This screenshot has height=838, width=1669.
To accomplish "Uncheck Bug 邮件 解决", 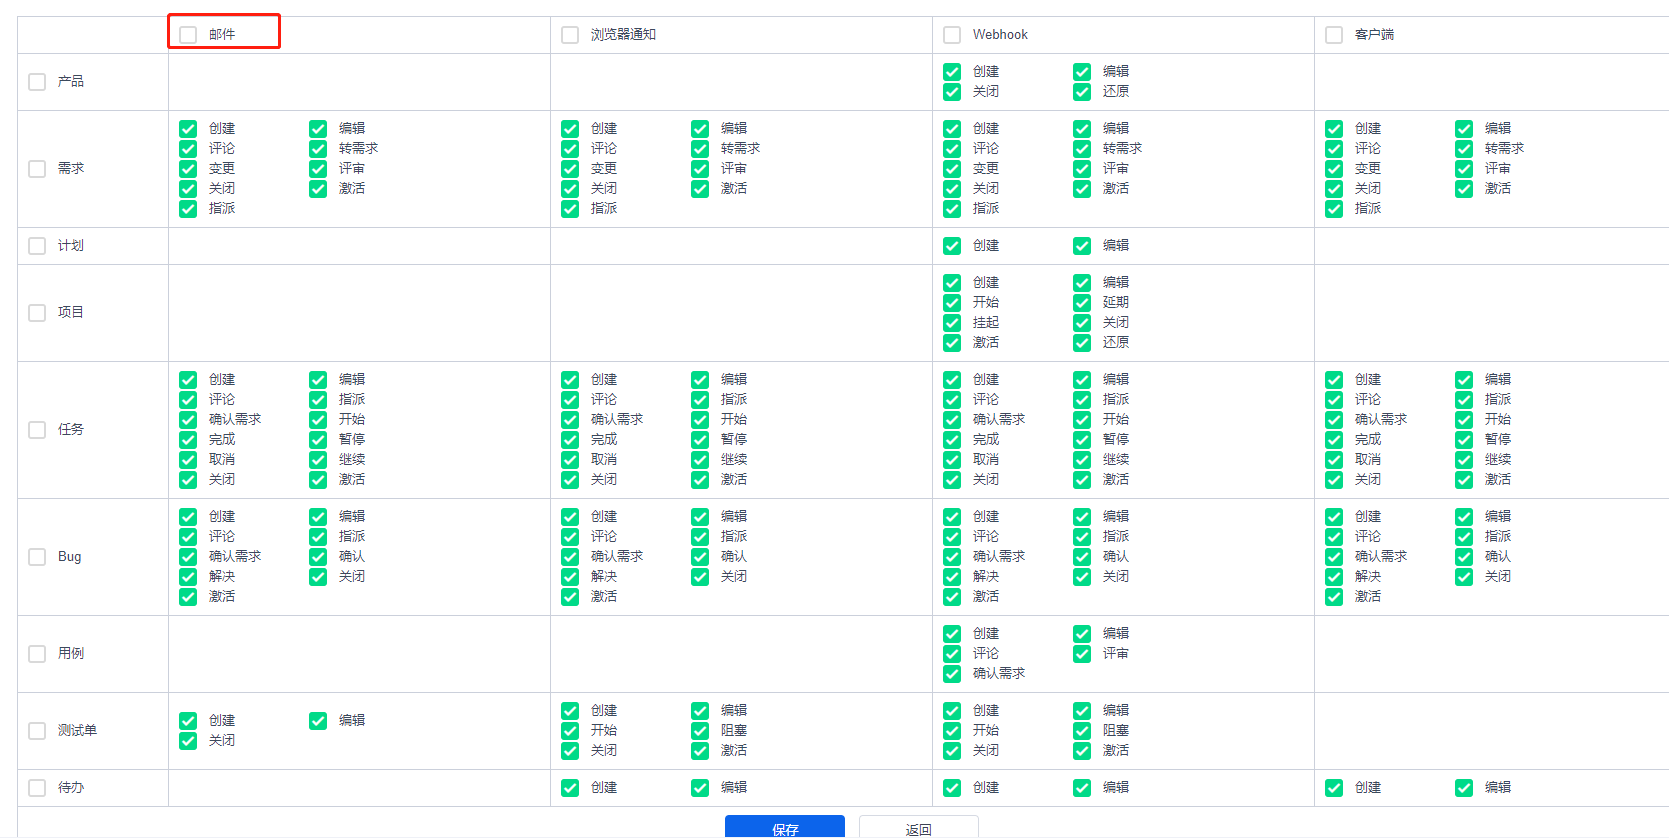I will point(188,577).
